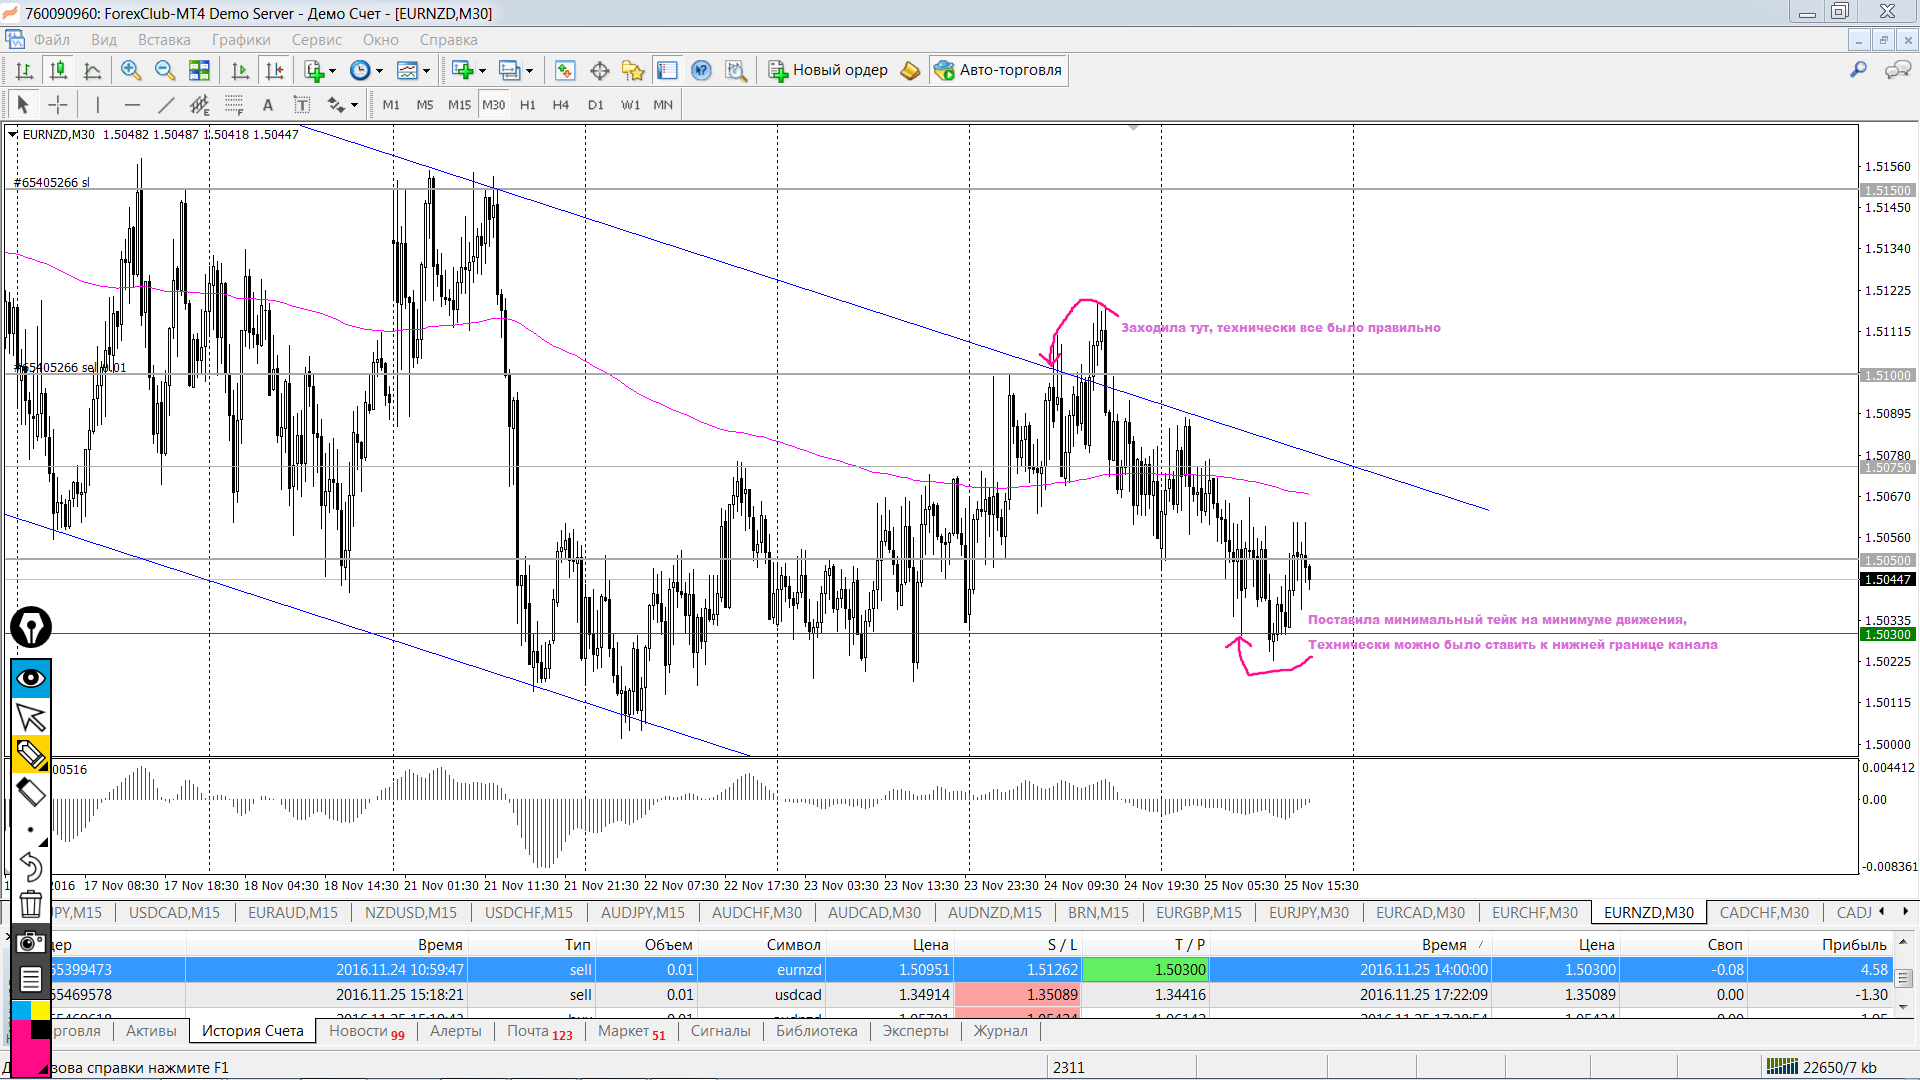Screen dimensions: 1920x1080
Task: Select the yellow highlighter pencil tool
Action: point(31,754)
